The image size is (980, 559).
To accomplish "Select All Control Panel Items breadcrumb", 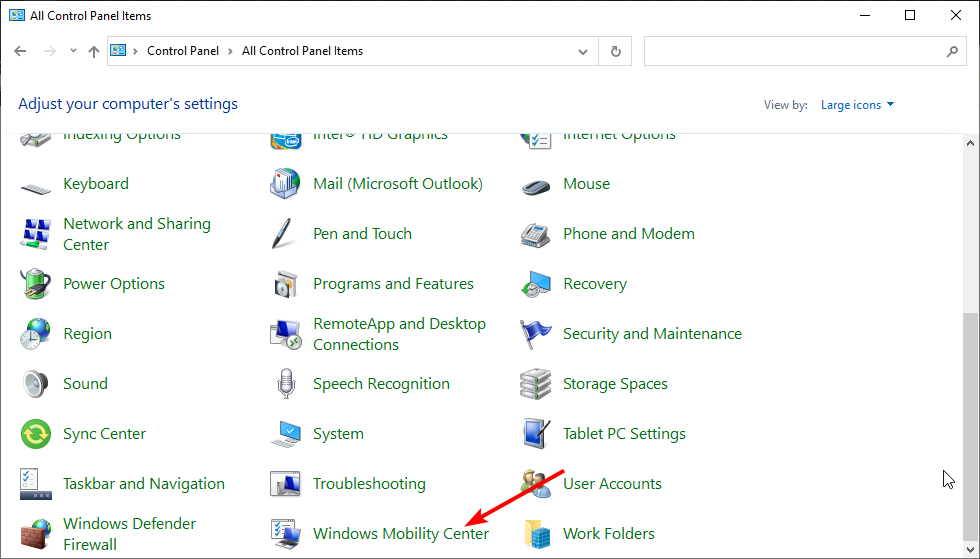I will (302, 51).
